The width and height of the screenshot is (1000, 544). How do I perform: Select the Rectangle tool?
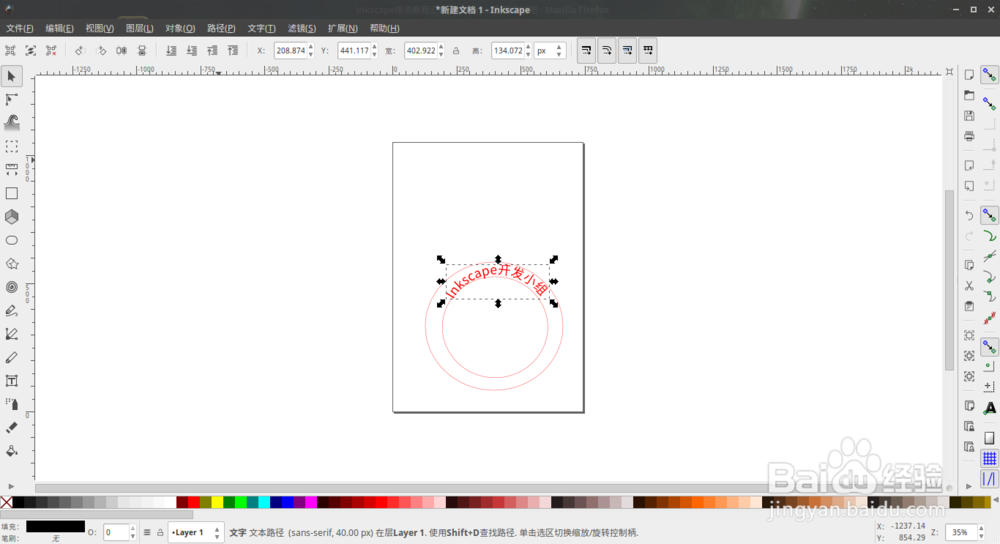tap(11, 193)
